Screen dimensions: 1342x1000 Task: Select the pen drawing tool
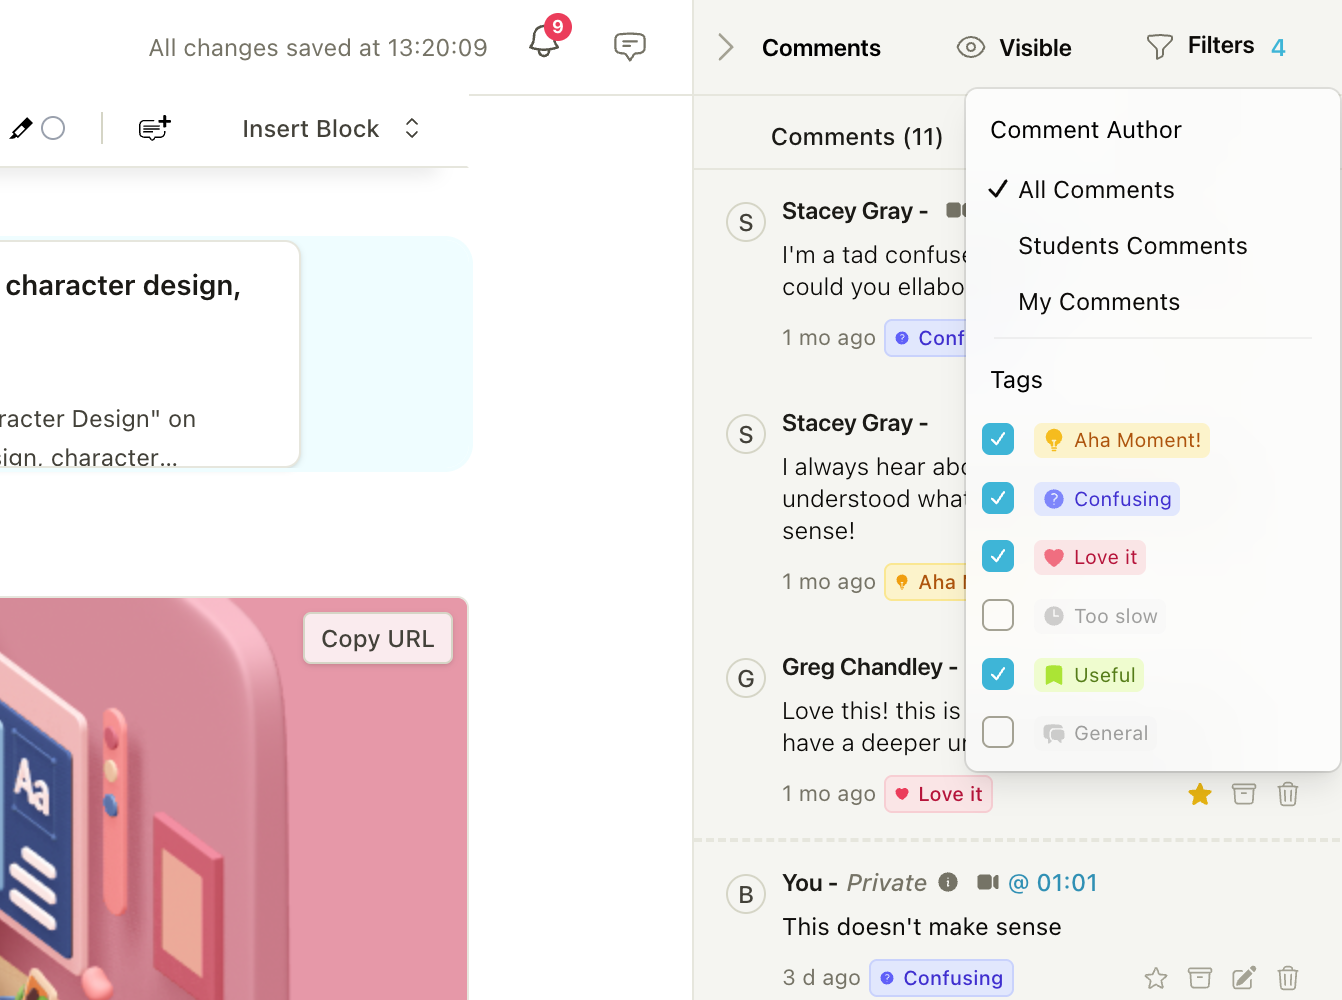(21, 129)
